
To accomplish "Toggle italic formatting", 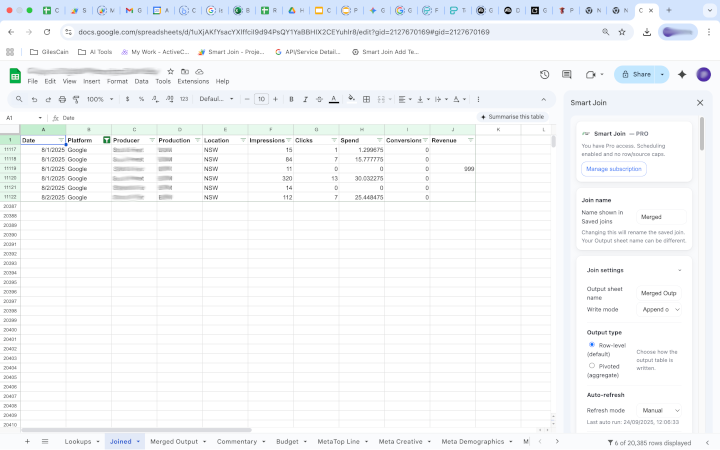I will (x=305, y=99).
